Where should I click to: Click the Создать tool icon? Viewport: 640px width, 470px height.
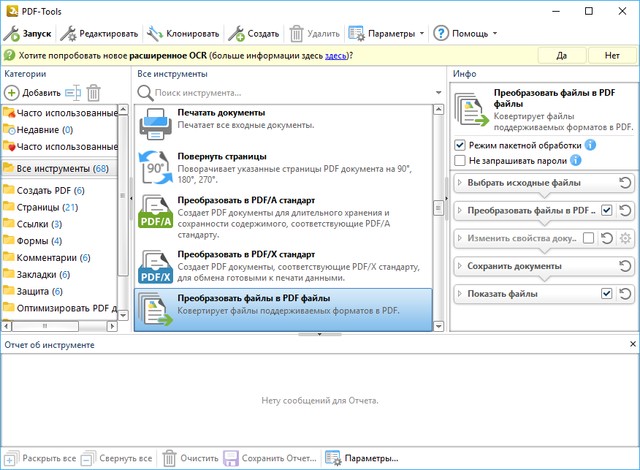point(237,34)
